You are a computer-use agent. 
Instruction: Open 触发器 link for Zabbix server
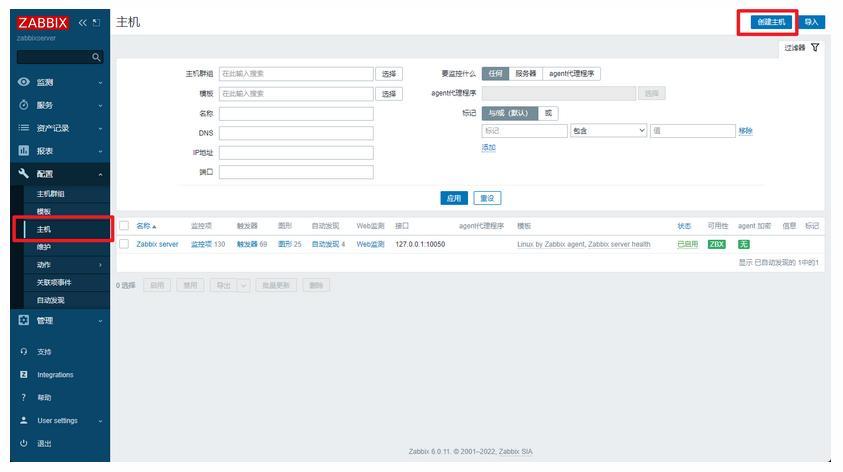[247, 244]
